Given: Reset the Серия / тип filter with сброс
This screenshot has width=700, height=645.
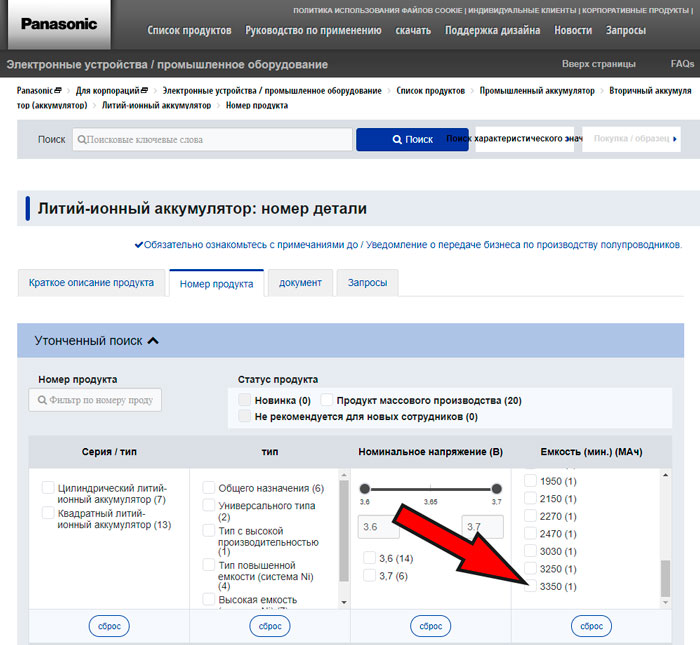Looking at the screenshot, I should tap(109, 626).
